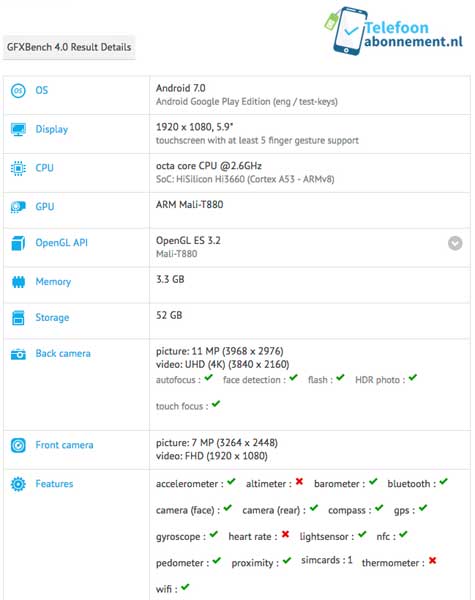Select the 52 GB storage value
This screenshot has width=475, height=600.
(169, 316)
